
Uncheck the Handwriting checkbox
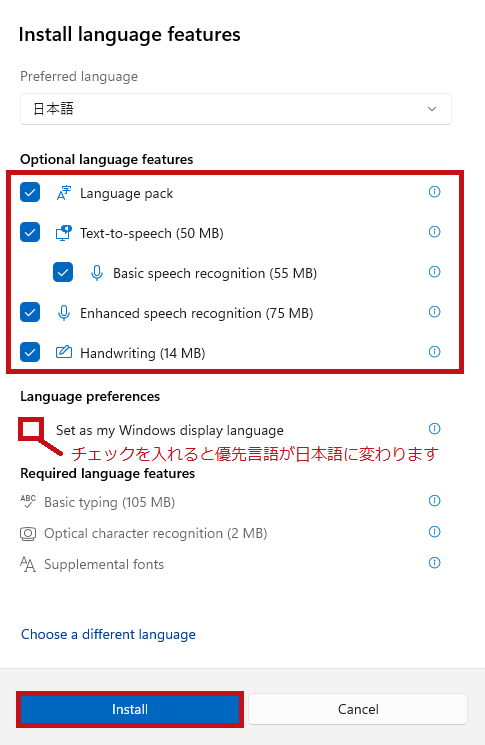point(30,352)
